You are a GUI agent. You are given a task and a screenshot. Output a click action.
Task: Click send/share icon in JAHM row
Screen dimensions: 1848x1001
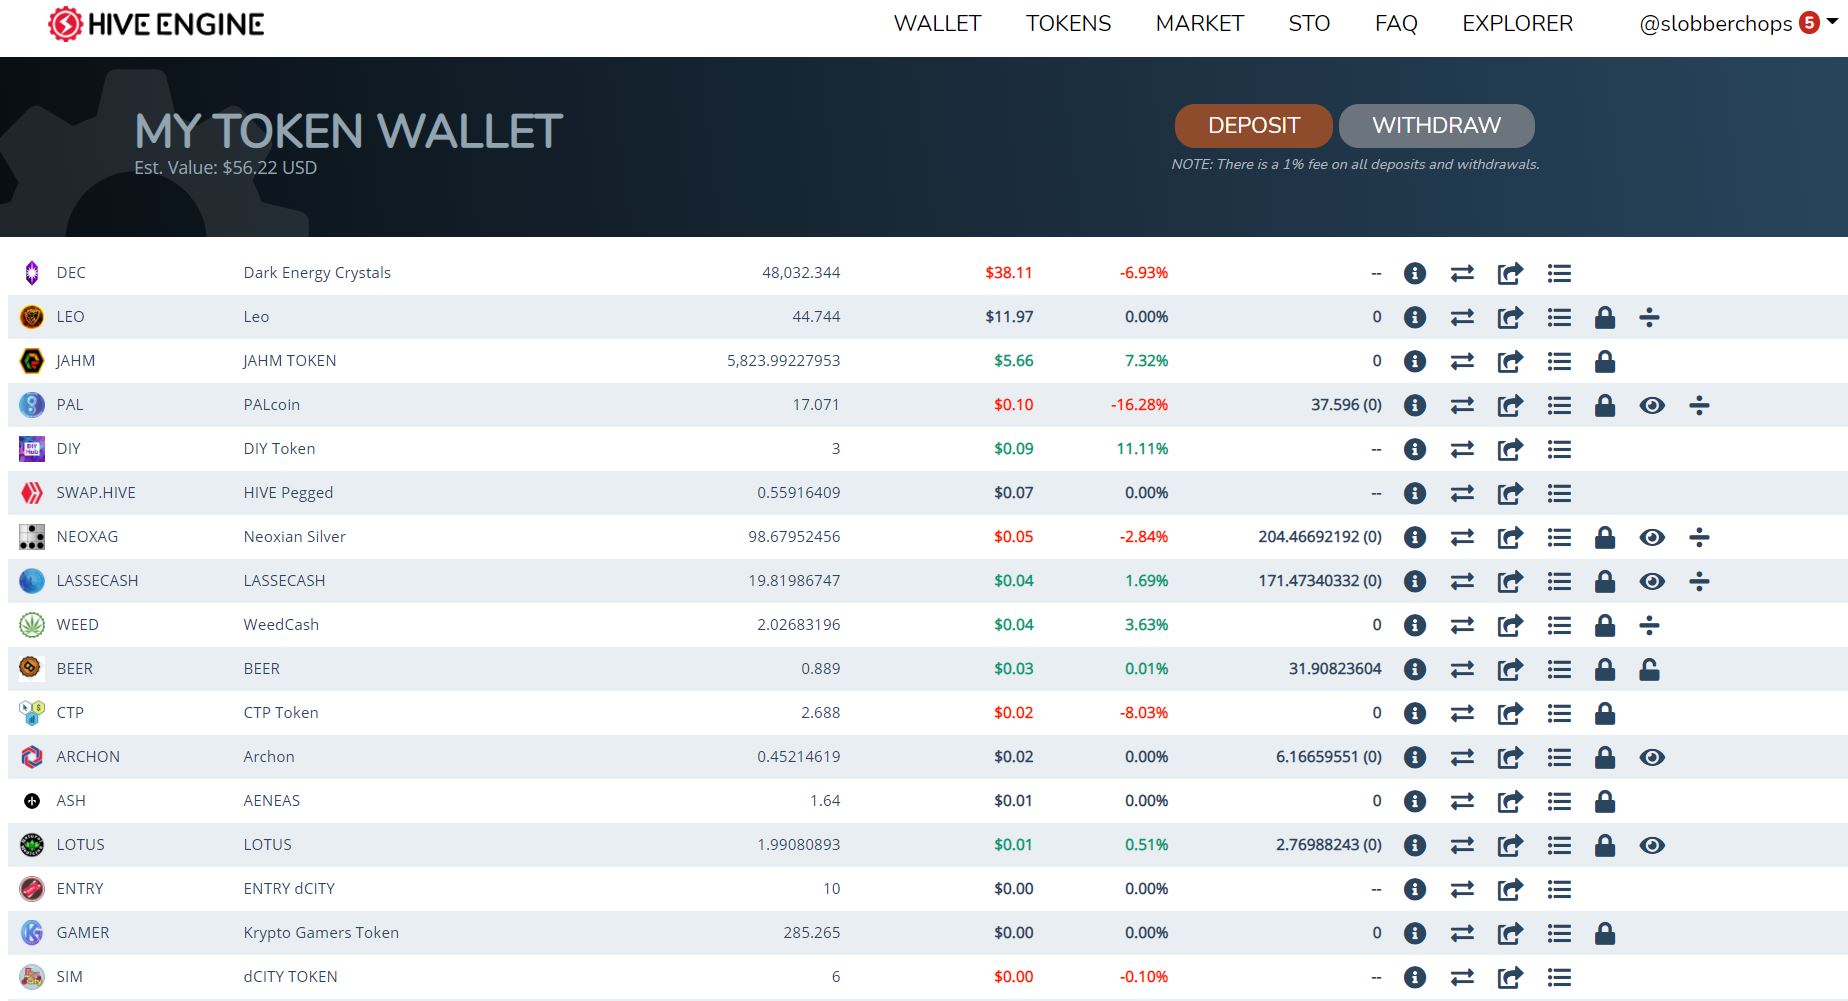click(1510, 361)
